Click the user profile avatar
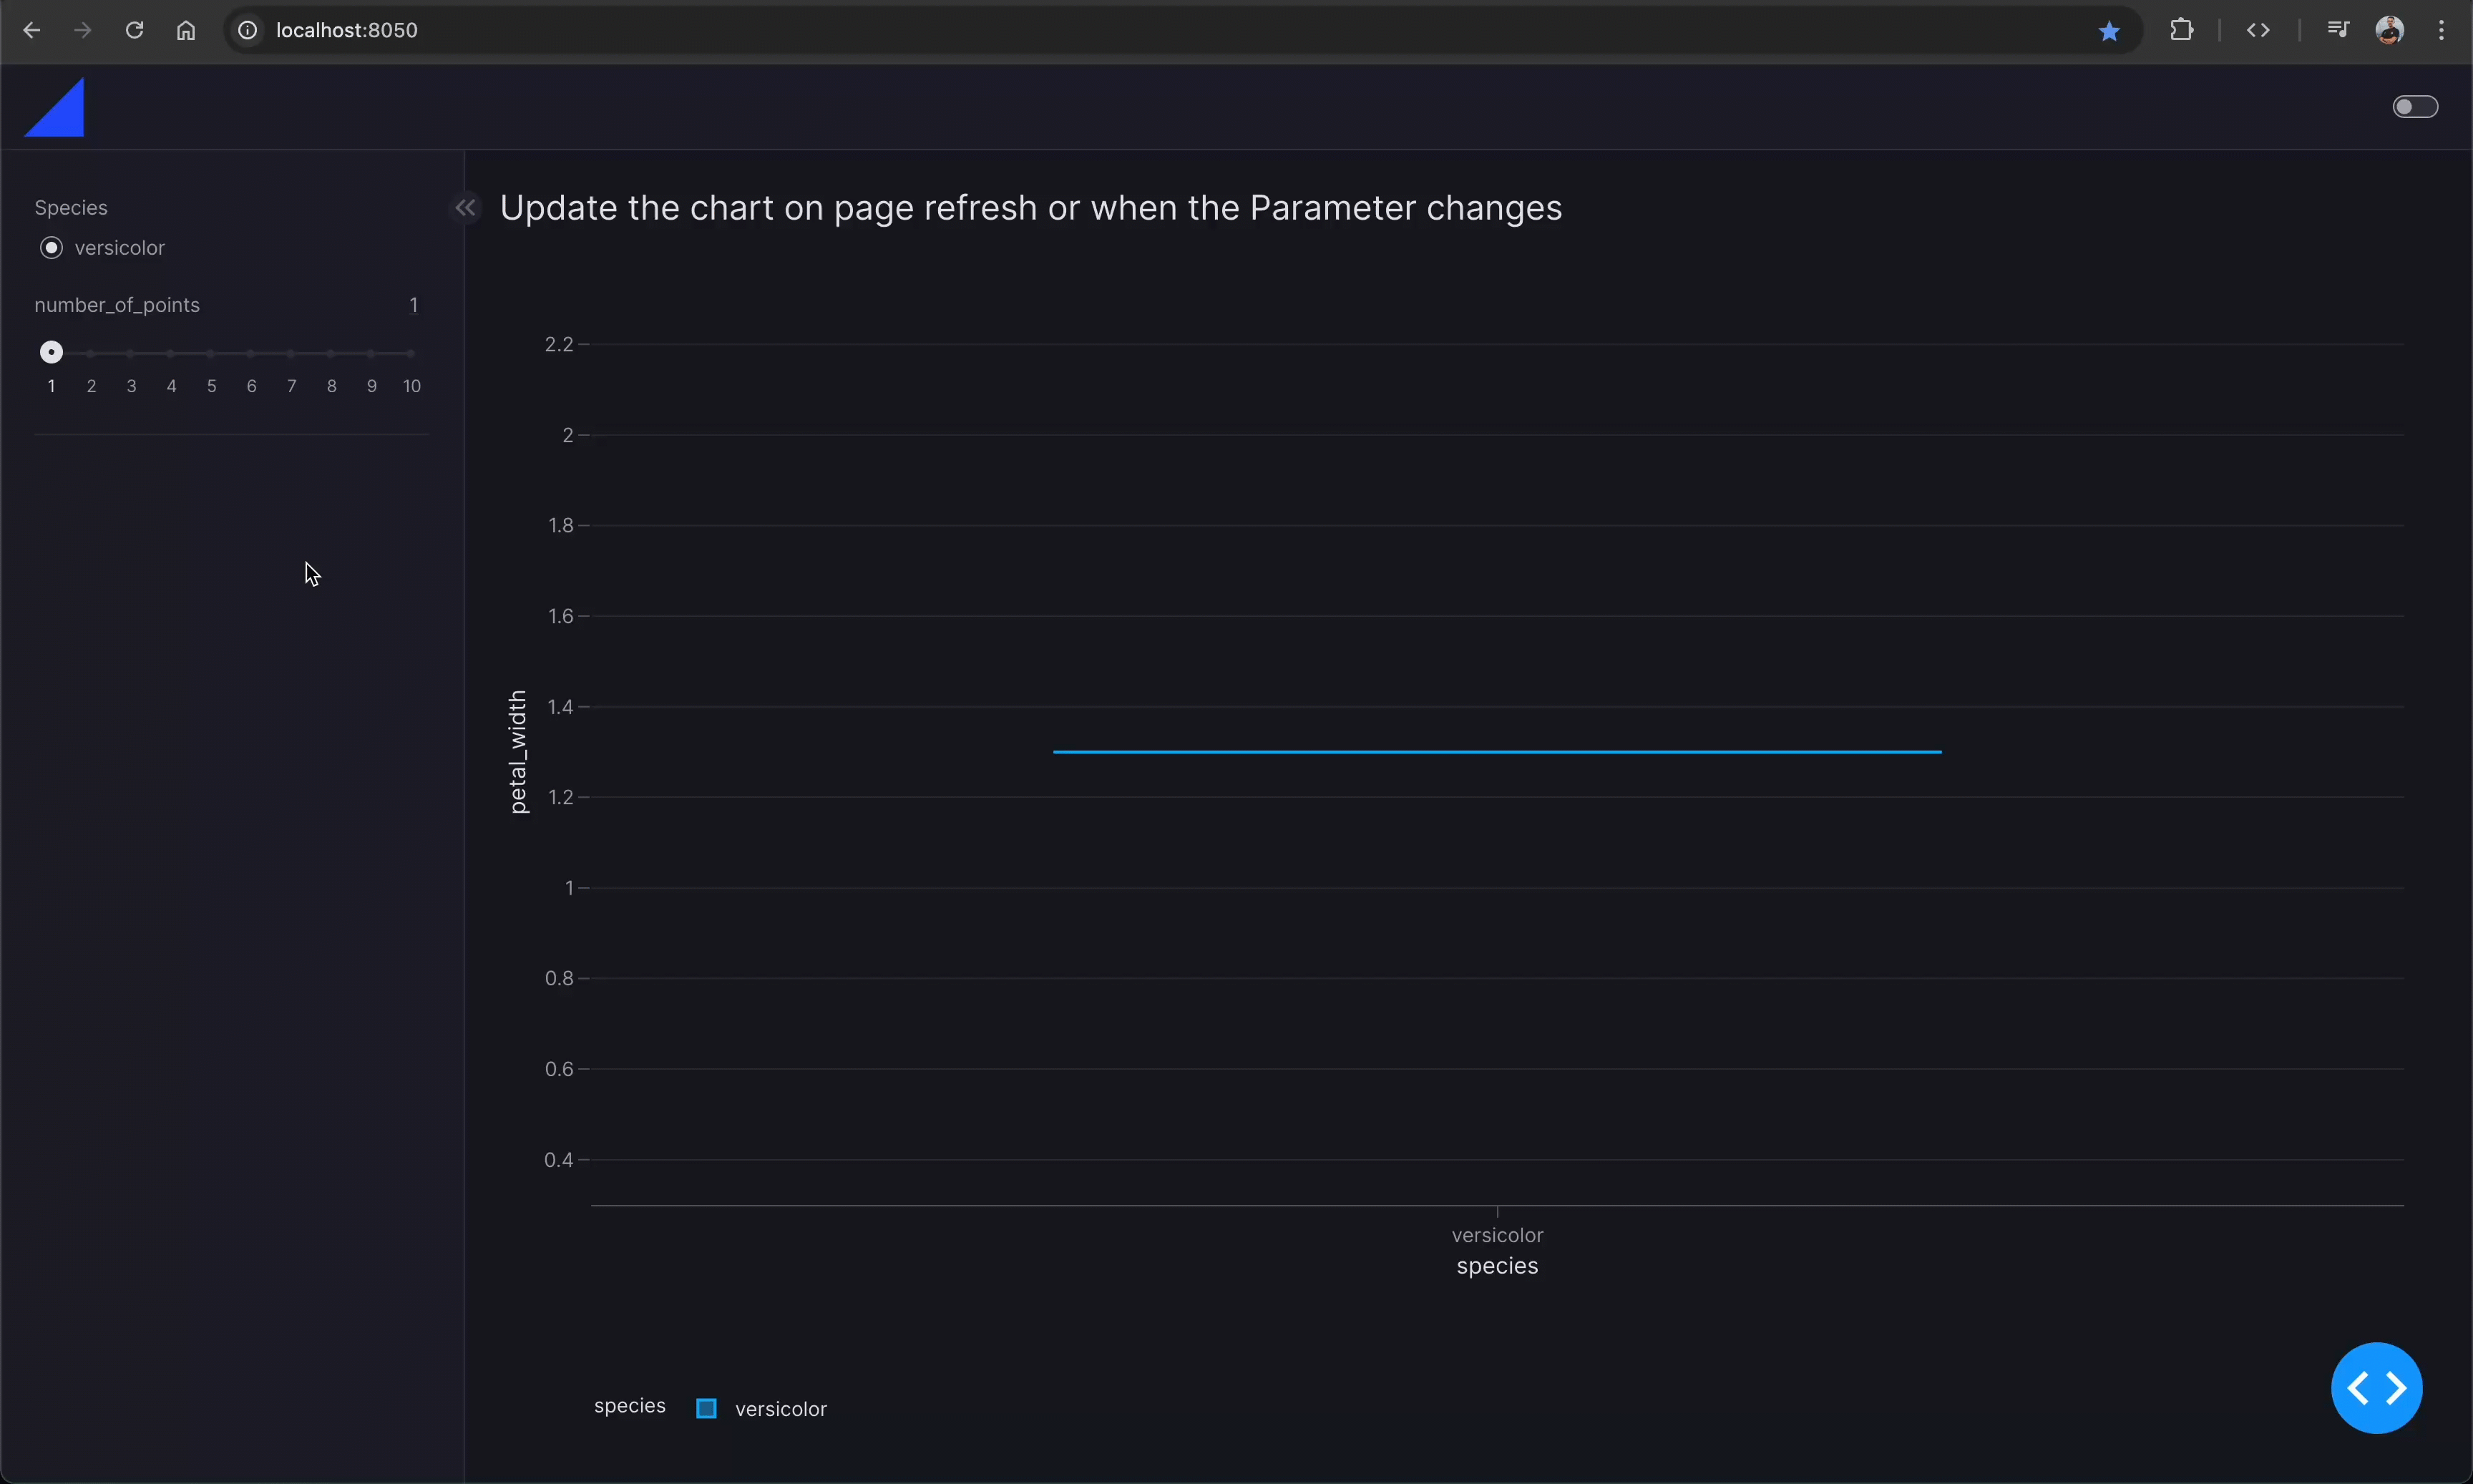This screenshot has width=2473, height=1484. coord(2389,30)
